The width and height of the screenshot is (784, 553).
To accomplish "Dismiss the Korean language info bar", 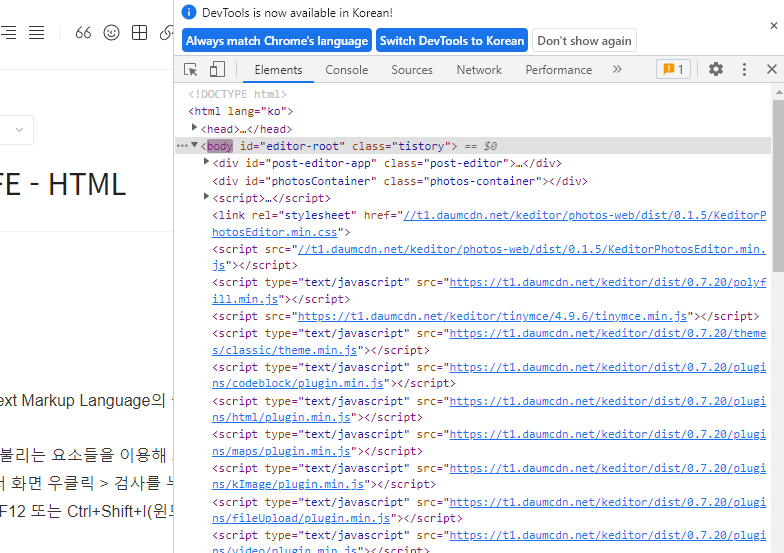I will coord(774,26).
